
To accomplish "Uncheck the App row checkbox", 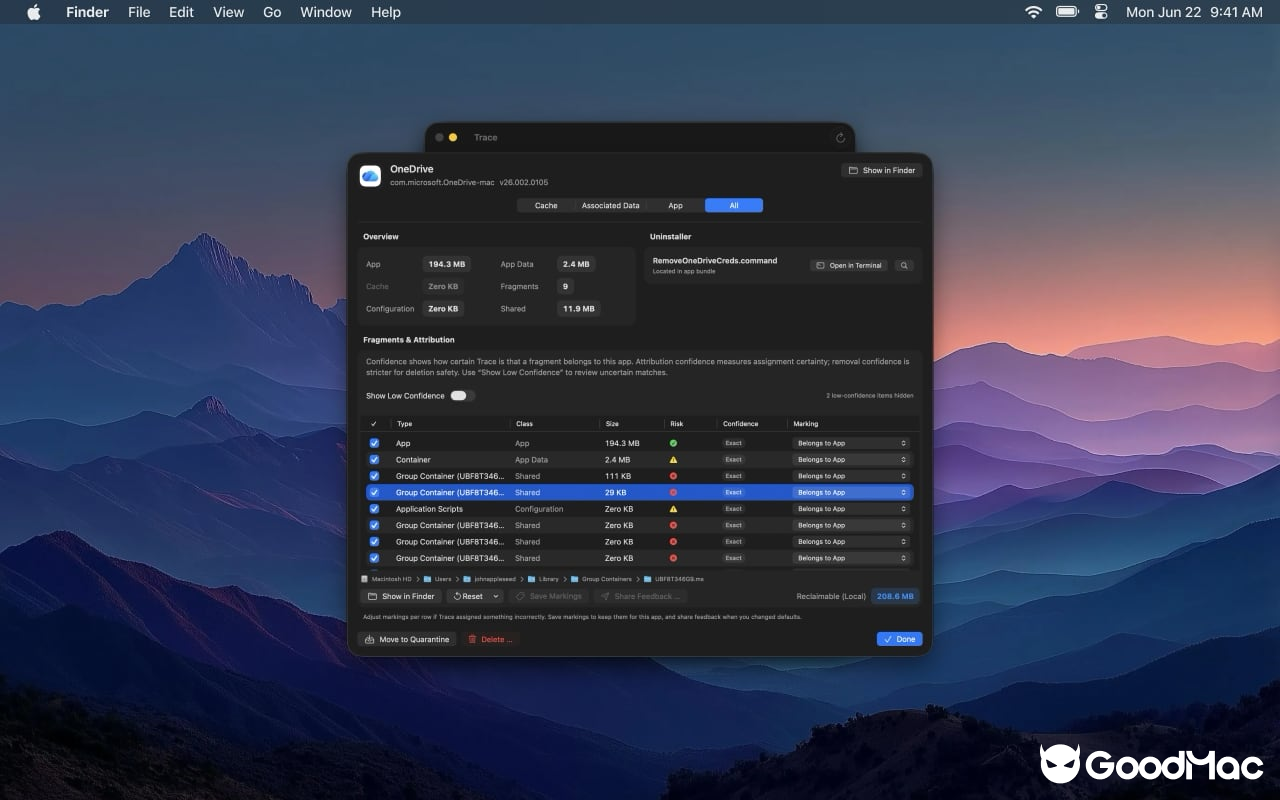I will (374, 443).
